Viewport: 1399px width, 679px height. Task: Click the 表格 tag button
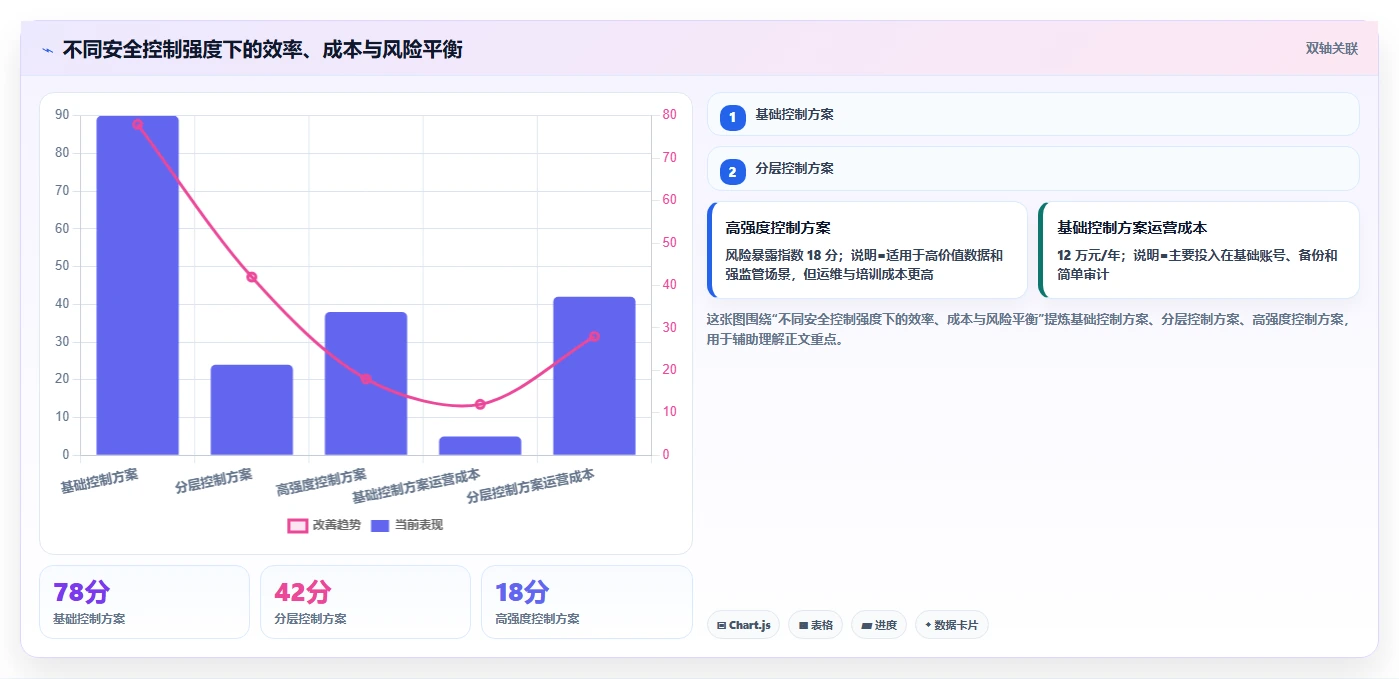coord(816,625)
